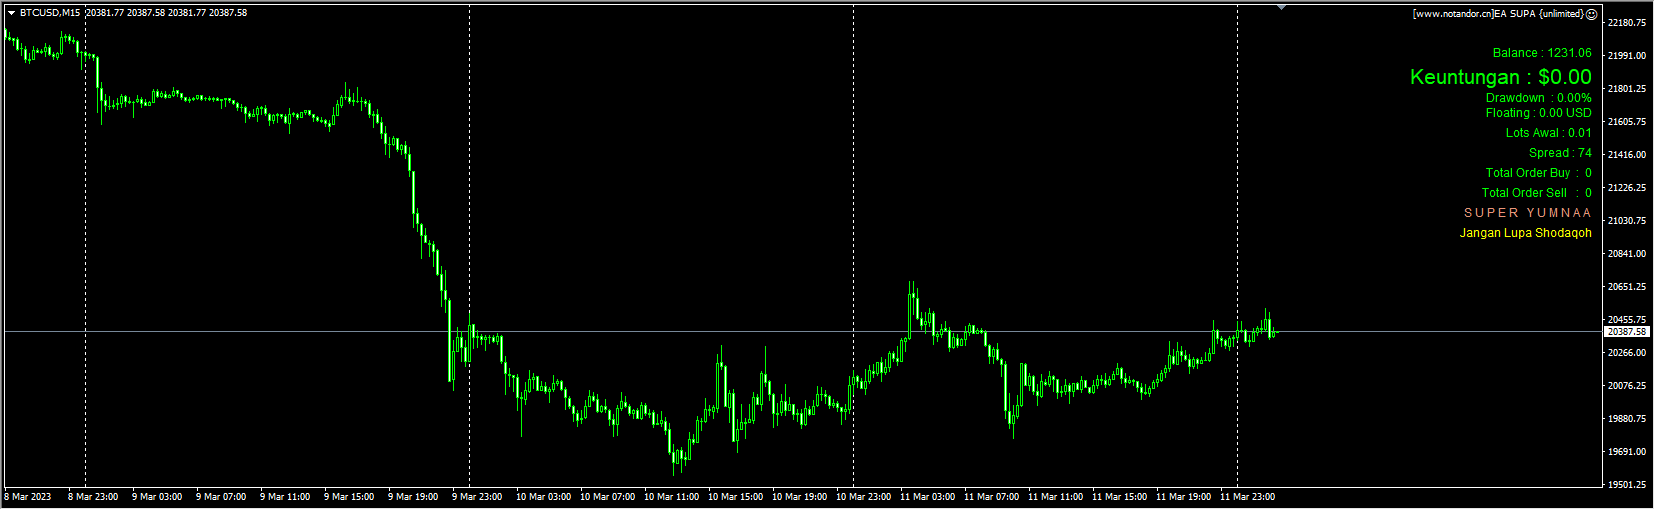Image resolution: width=1655 pixels, height=510 pixels.
Task: Click the BTCUSD,M15 symbol title text
Action: (x=50, y=13)
